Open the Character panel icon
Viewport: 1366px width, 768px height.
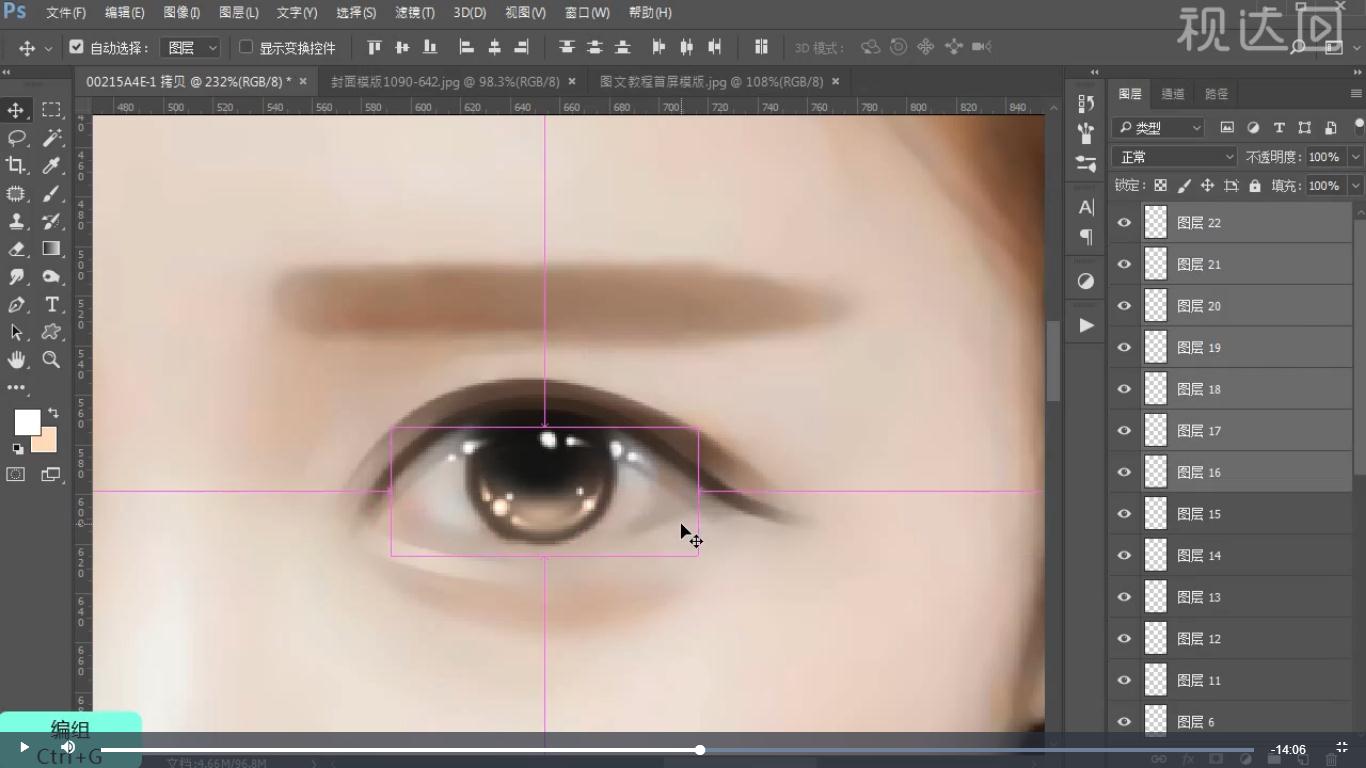[1086, 207]
